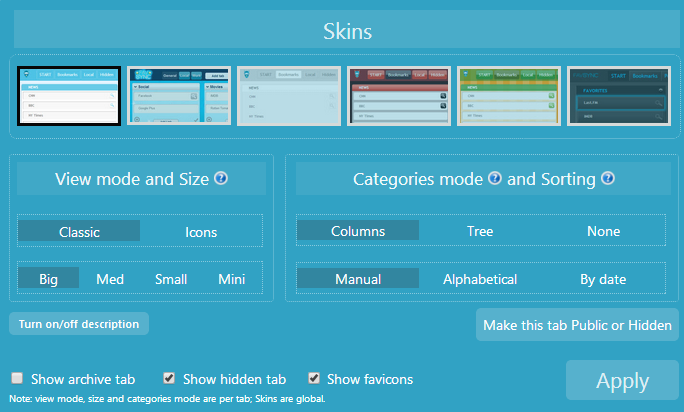Set the size to Mini

(x=232, y=279)
